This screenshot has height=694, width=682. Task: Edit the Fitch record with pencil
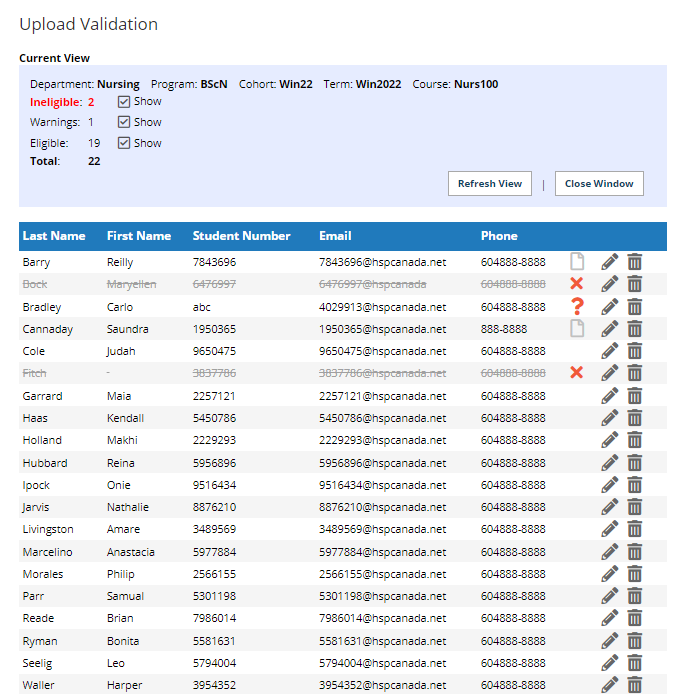(609, 373)
